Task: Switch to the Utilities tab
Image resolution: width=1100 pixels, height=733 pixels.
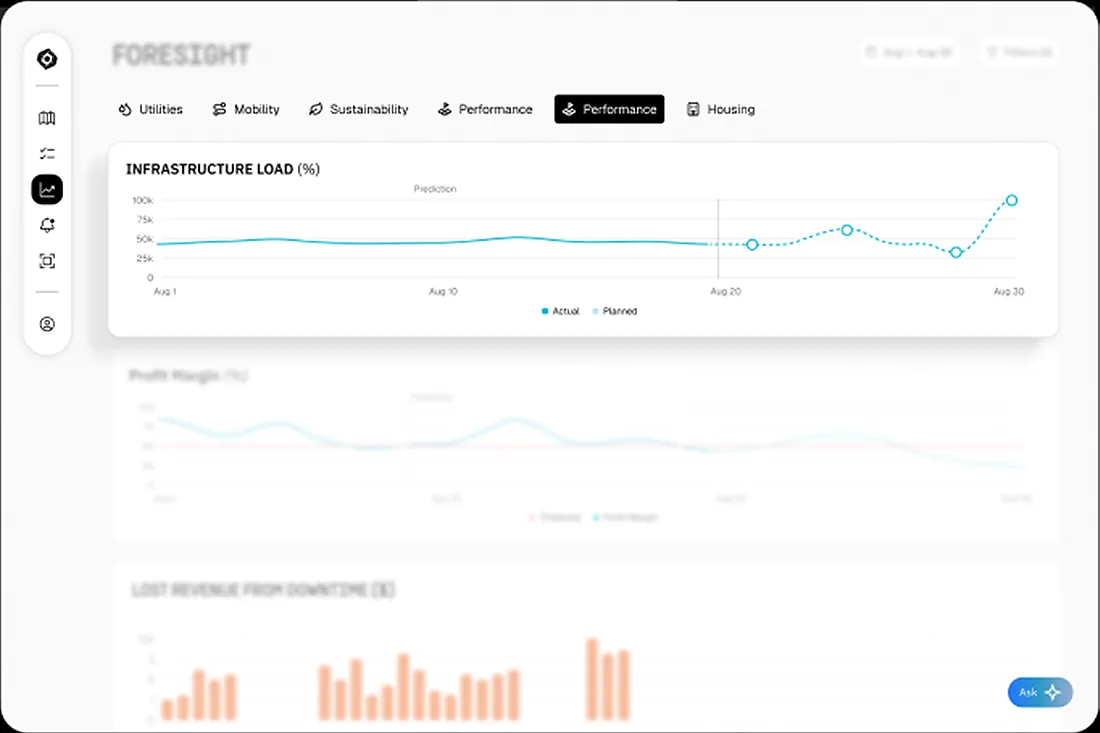Action: [x=151, y=109]
